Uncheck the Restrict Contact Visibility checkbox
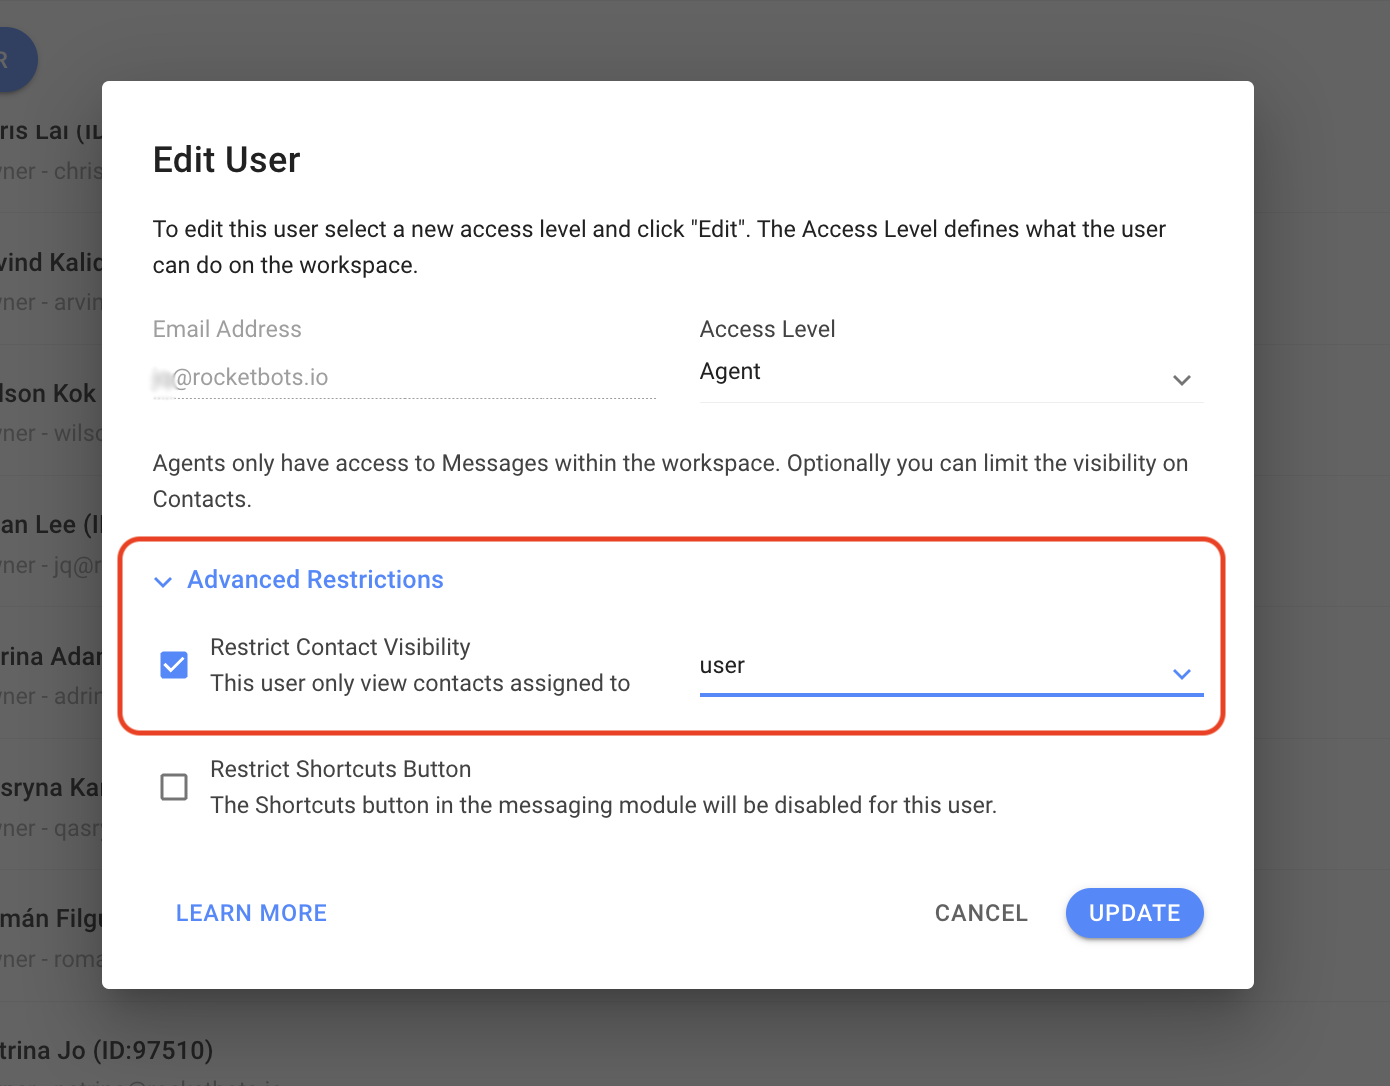1390x1086 pixels. click(x=174, y=665)
